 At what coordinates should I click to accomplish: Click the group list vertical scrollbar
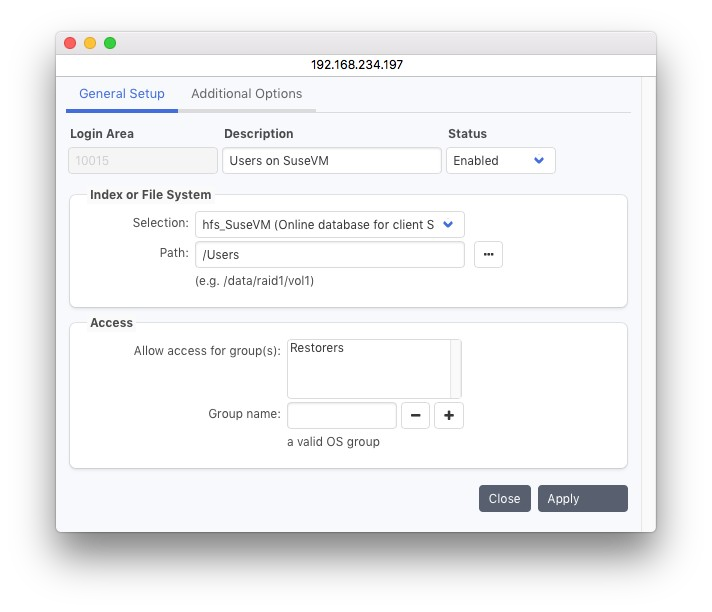(x=456, y=369)
